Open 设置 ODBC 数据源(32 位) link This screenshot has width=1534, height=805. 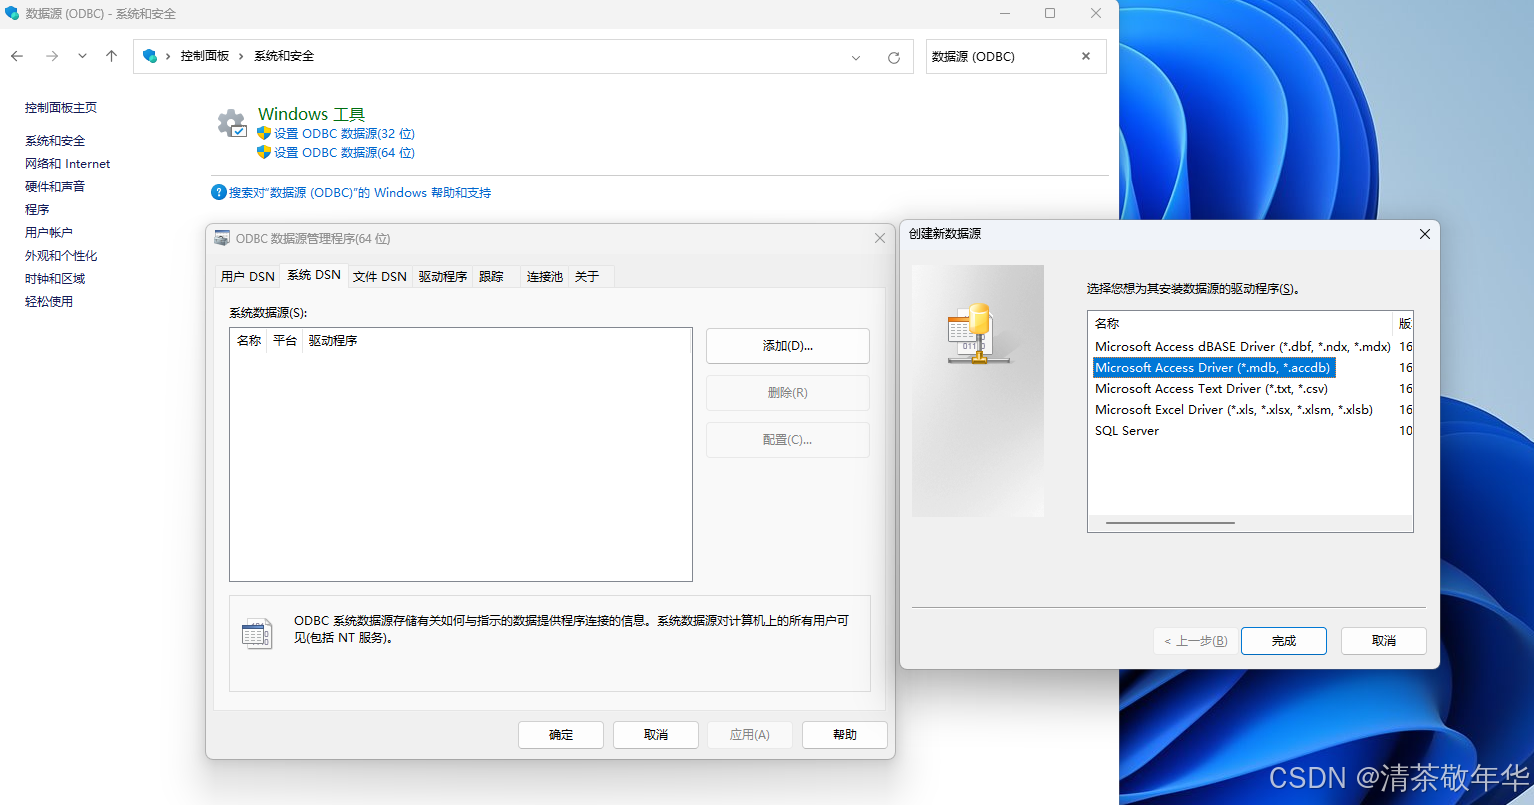344,133
